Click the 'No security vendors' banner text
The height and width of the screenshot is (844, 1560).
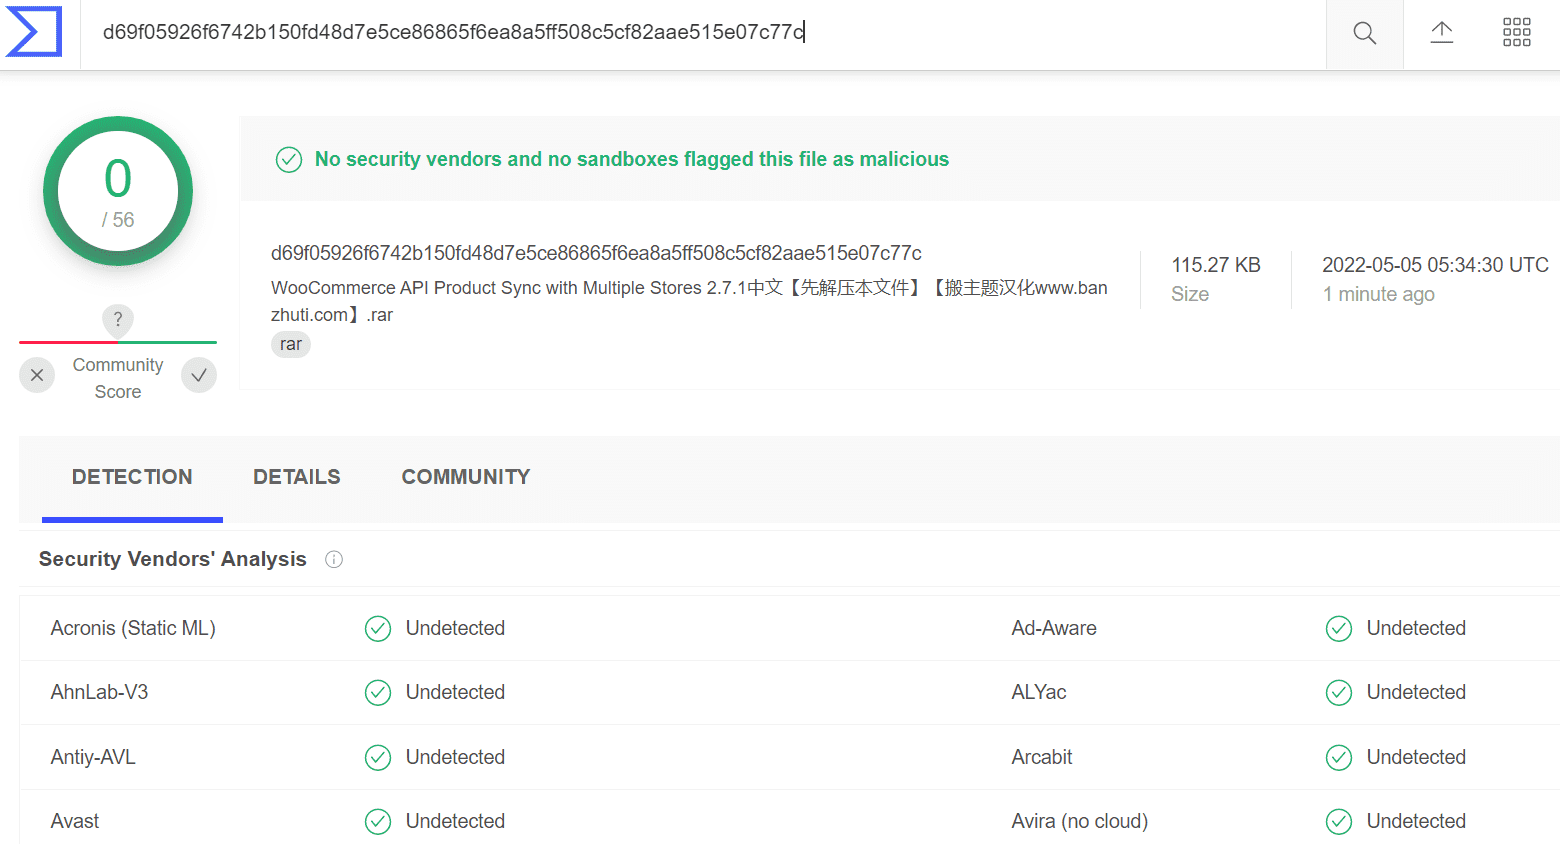pyautogui.click(x=632, y=159)
